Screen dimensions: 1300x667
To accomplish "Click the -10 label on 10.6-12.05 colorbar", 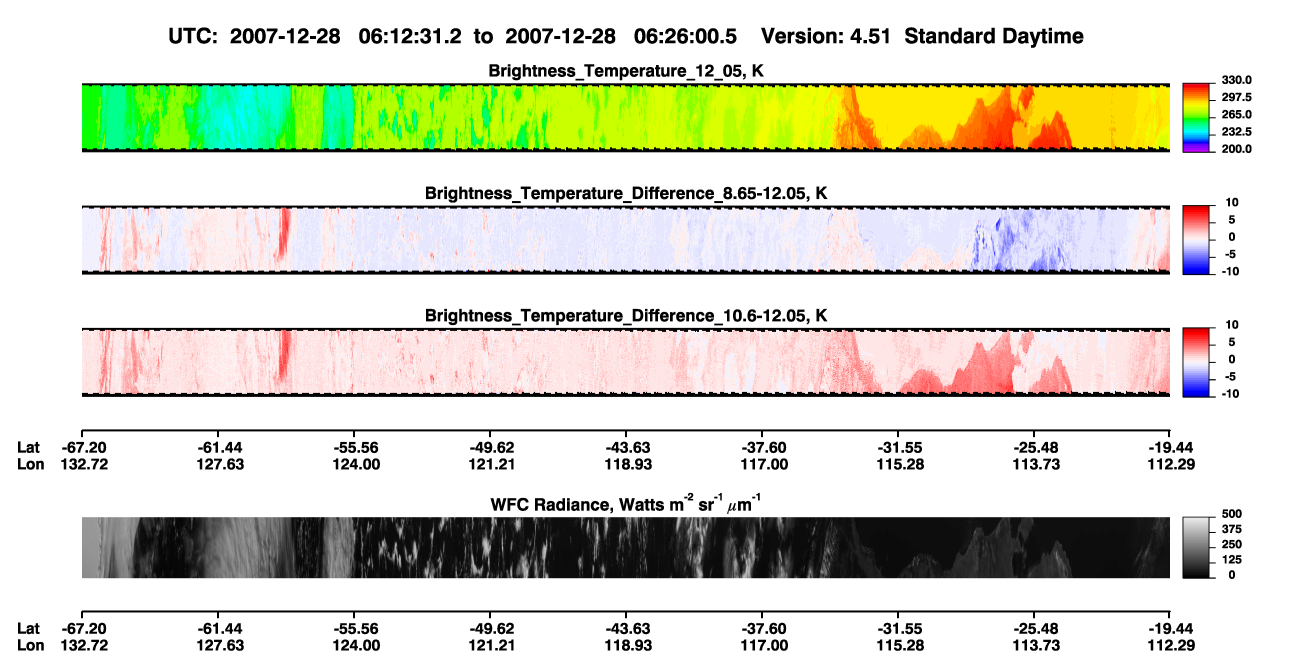I will pos(1231,394).
